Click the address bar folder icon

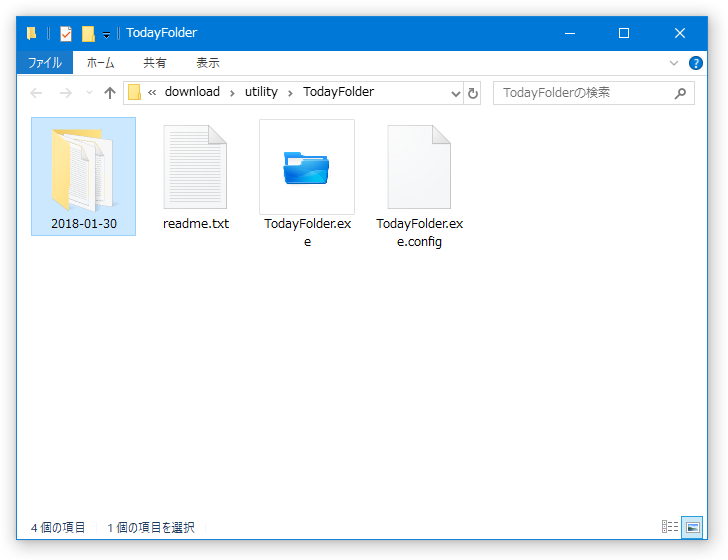click(134, 92)
